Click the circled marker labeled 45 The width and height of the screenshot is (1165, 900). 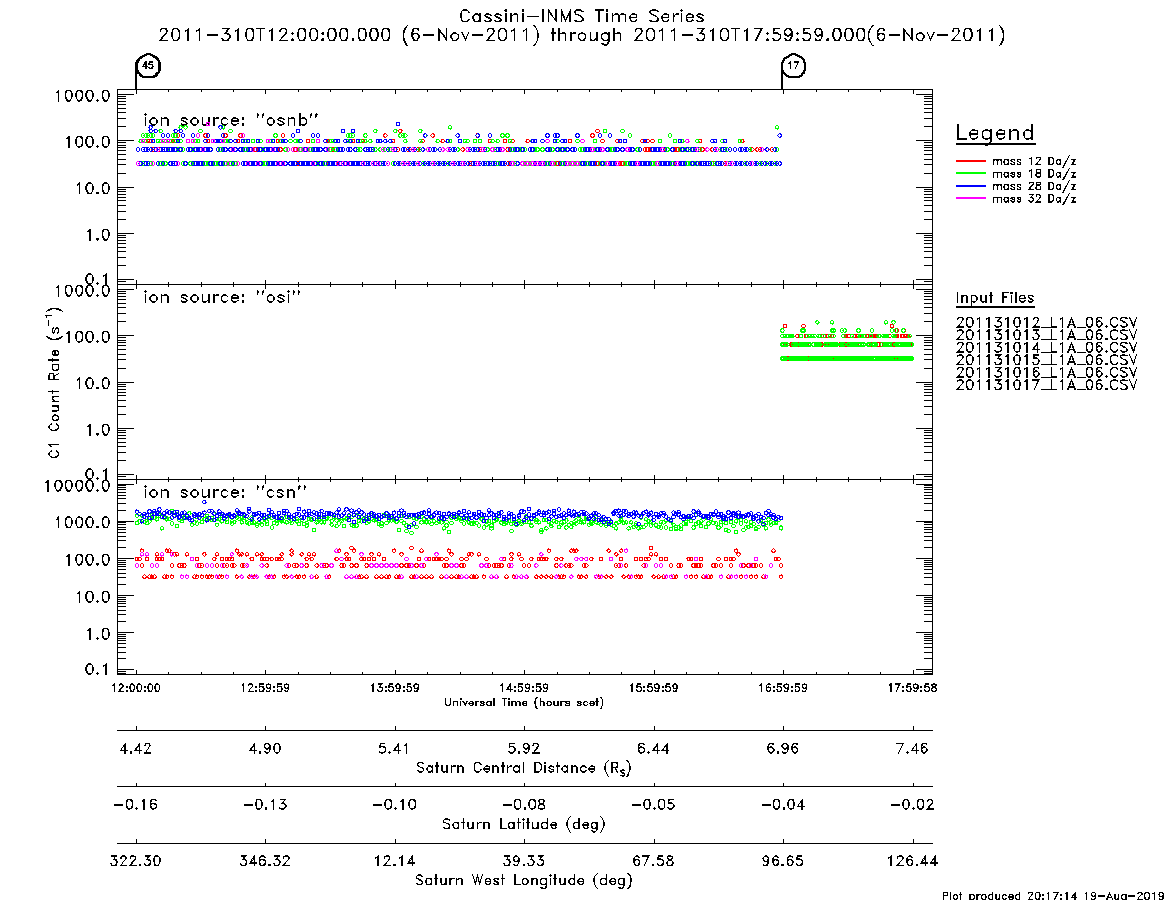tap(148, 65)
